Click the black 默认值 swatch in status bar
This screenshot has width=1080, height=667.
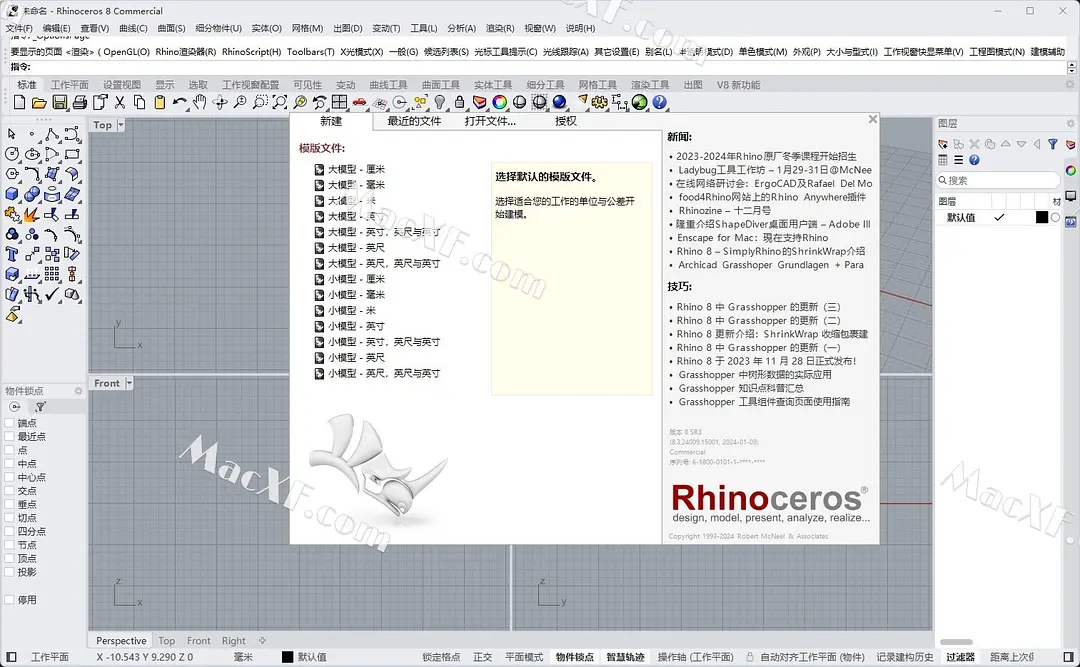(287, 657)
